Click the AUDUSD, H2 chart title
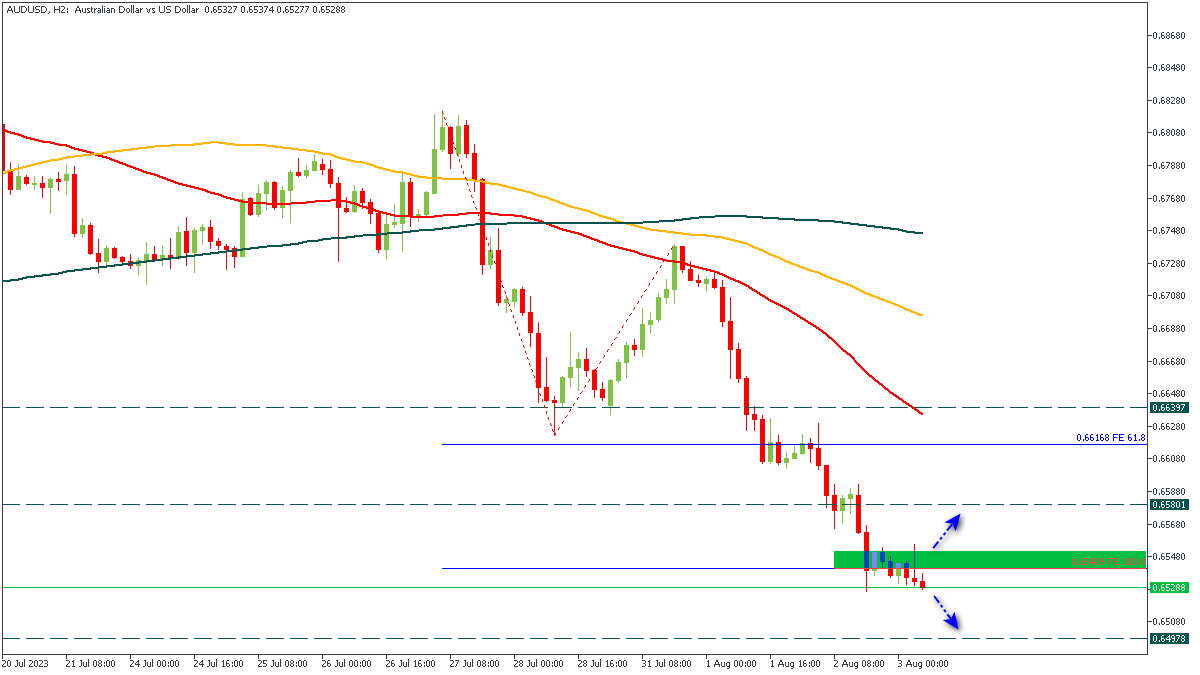Viewport: 1200px width, 675px height. (x=42, y=8)
